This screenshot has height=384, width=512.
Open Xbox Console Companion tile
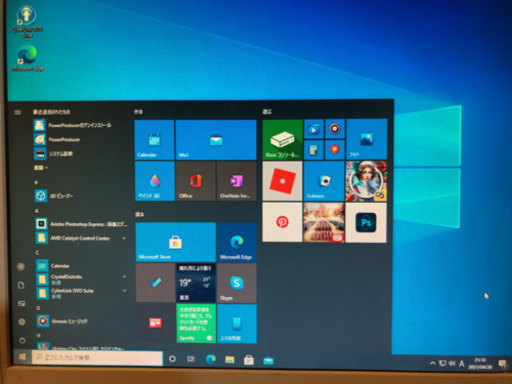[x=282, y=139]
